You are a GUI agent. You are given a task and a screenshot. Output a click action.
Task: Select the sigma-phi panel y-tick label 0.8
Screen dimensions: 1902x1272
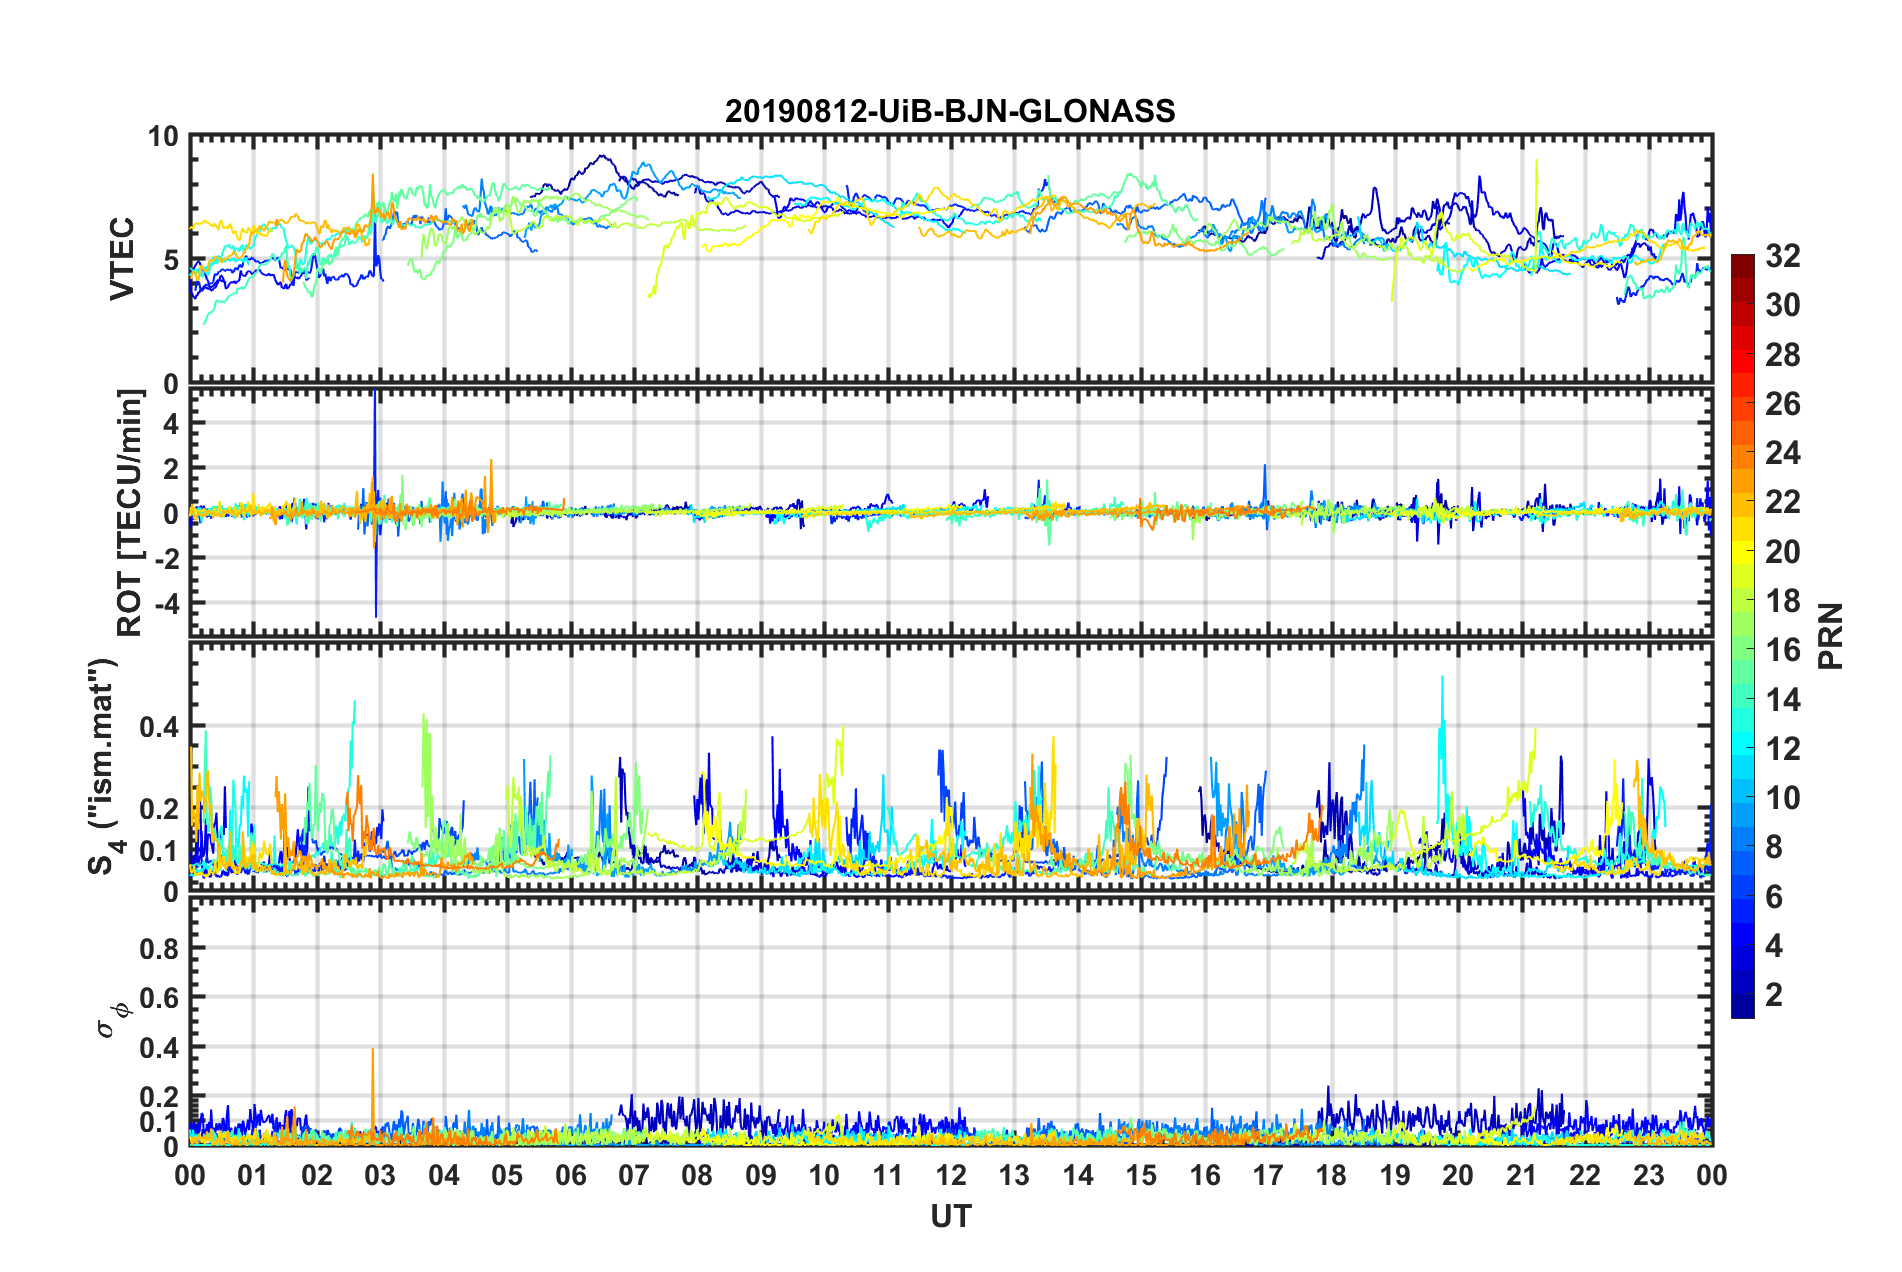(x=159, y=948)
